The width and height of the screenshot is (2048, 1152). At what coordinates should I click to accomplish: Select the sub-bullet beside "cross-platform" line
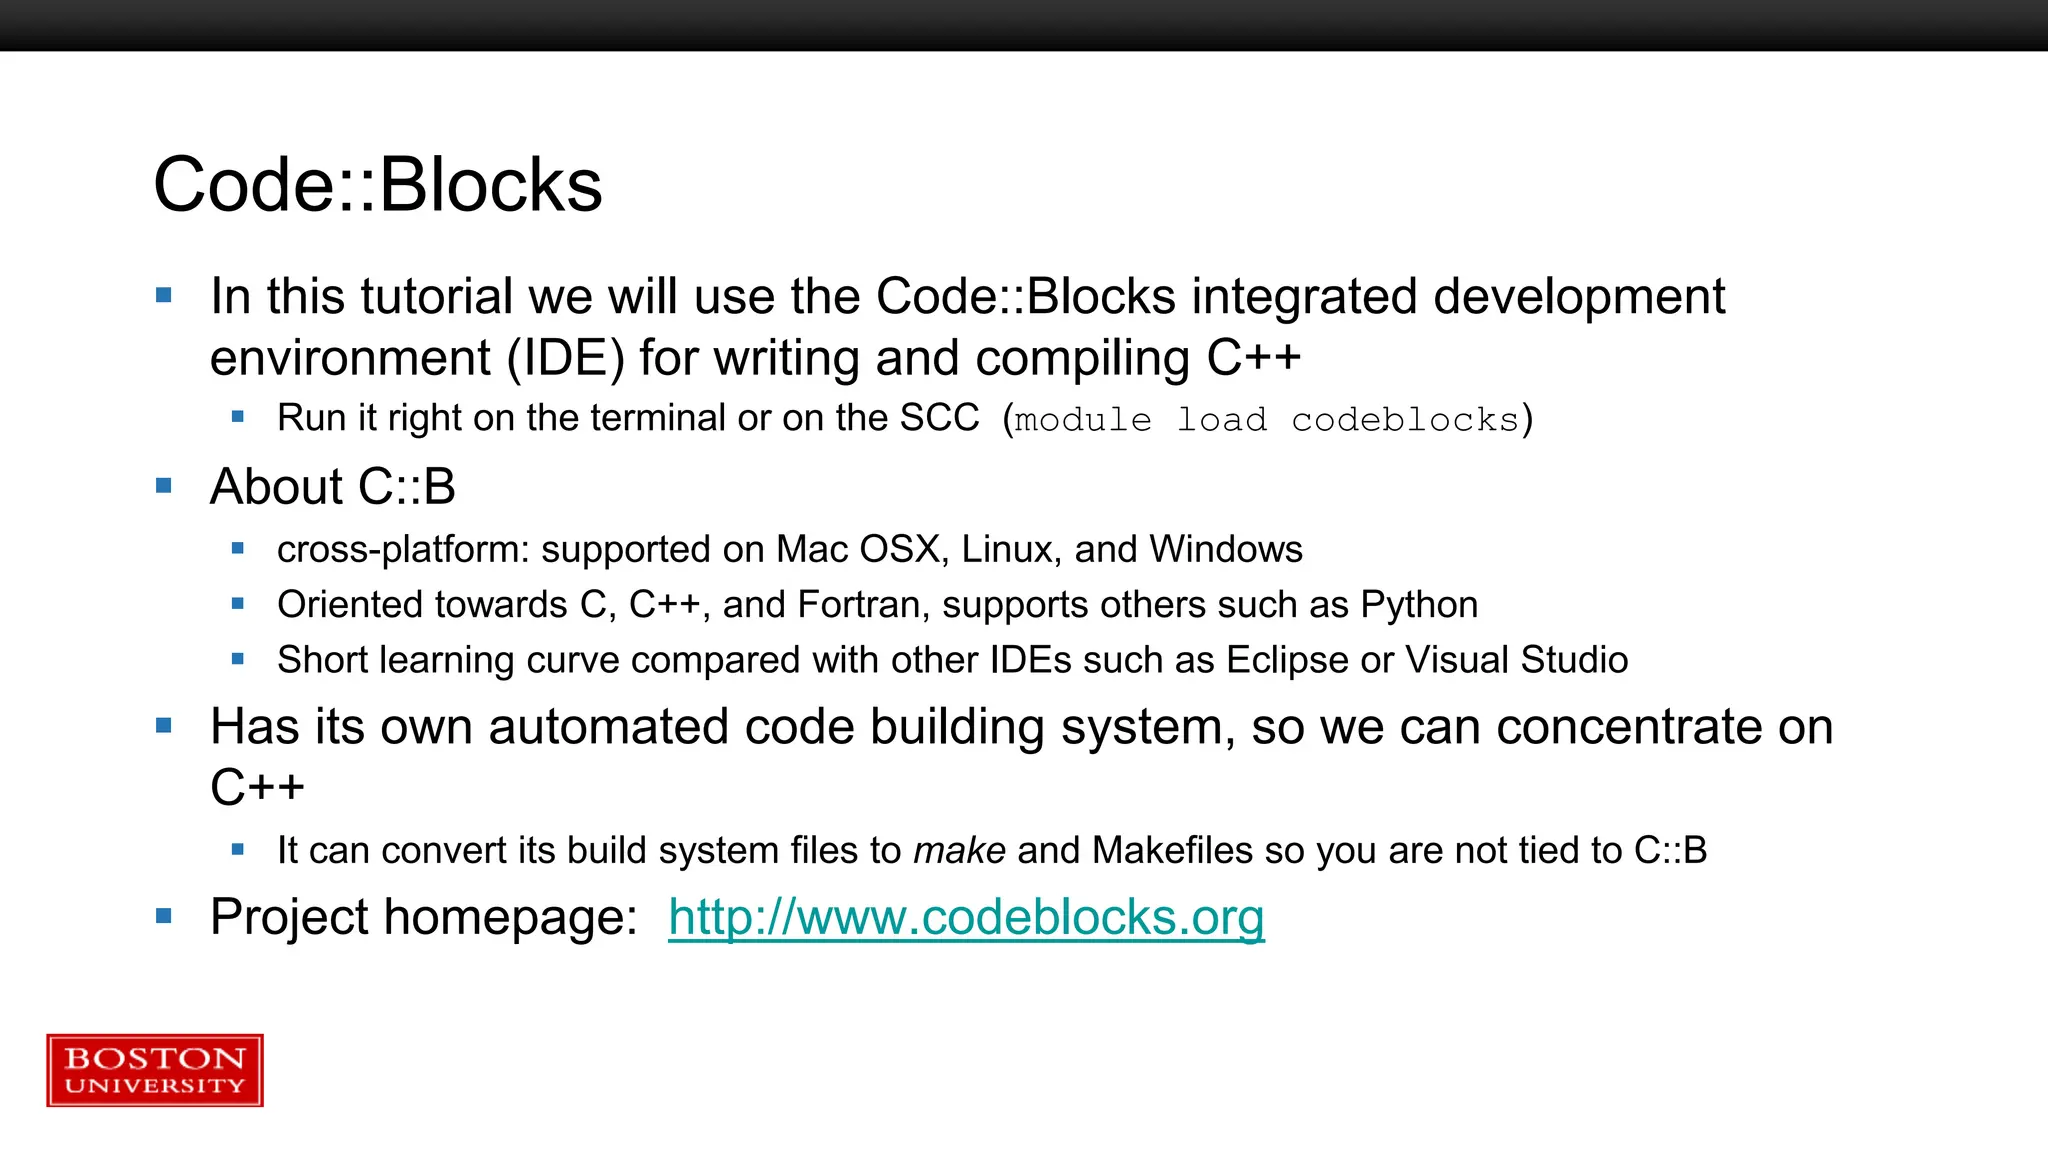point(238,548)
